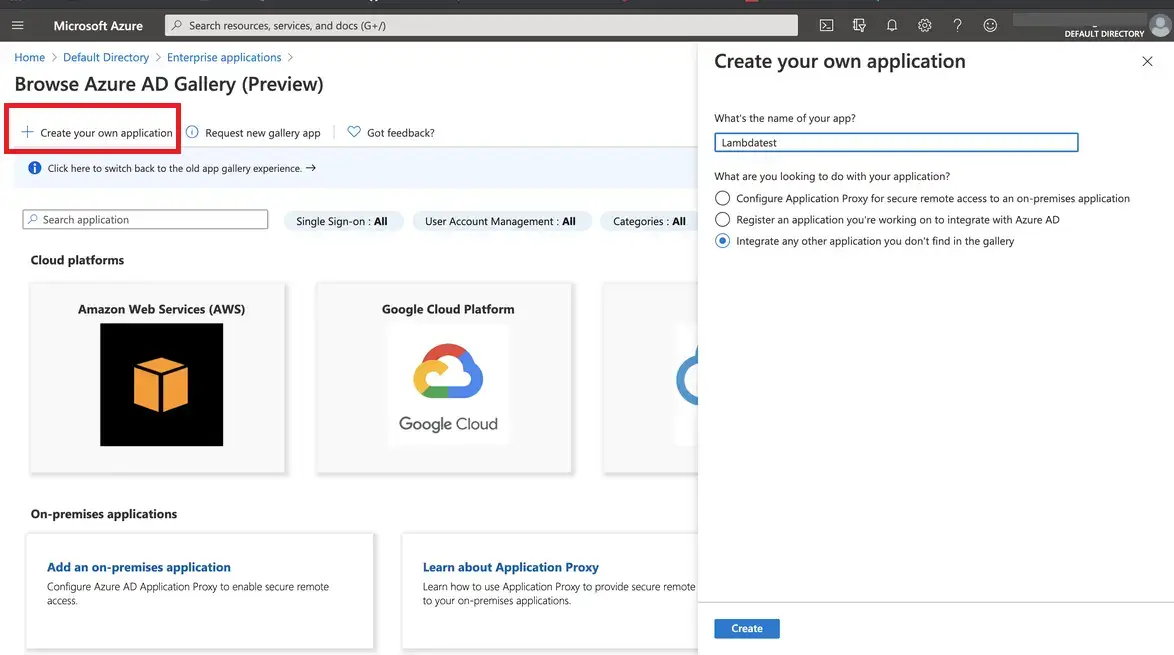This screenshot has height=655, width=1174.
Task: Click the app name field containing Lambdatest
Action: click(x=895, y=142)
